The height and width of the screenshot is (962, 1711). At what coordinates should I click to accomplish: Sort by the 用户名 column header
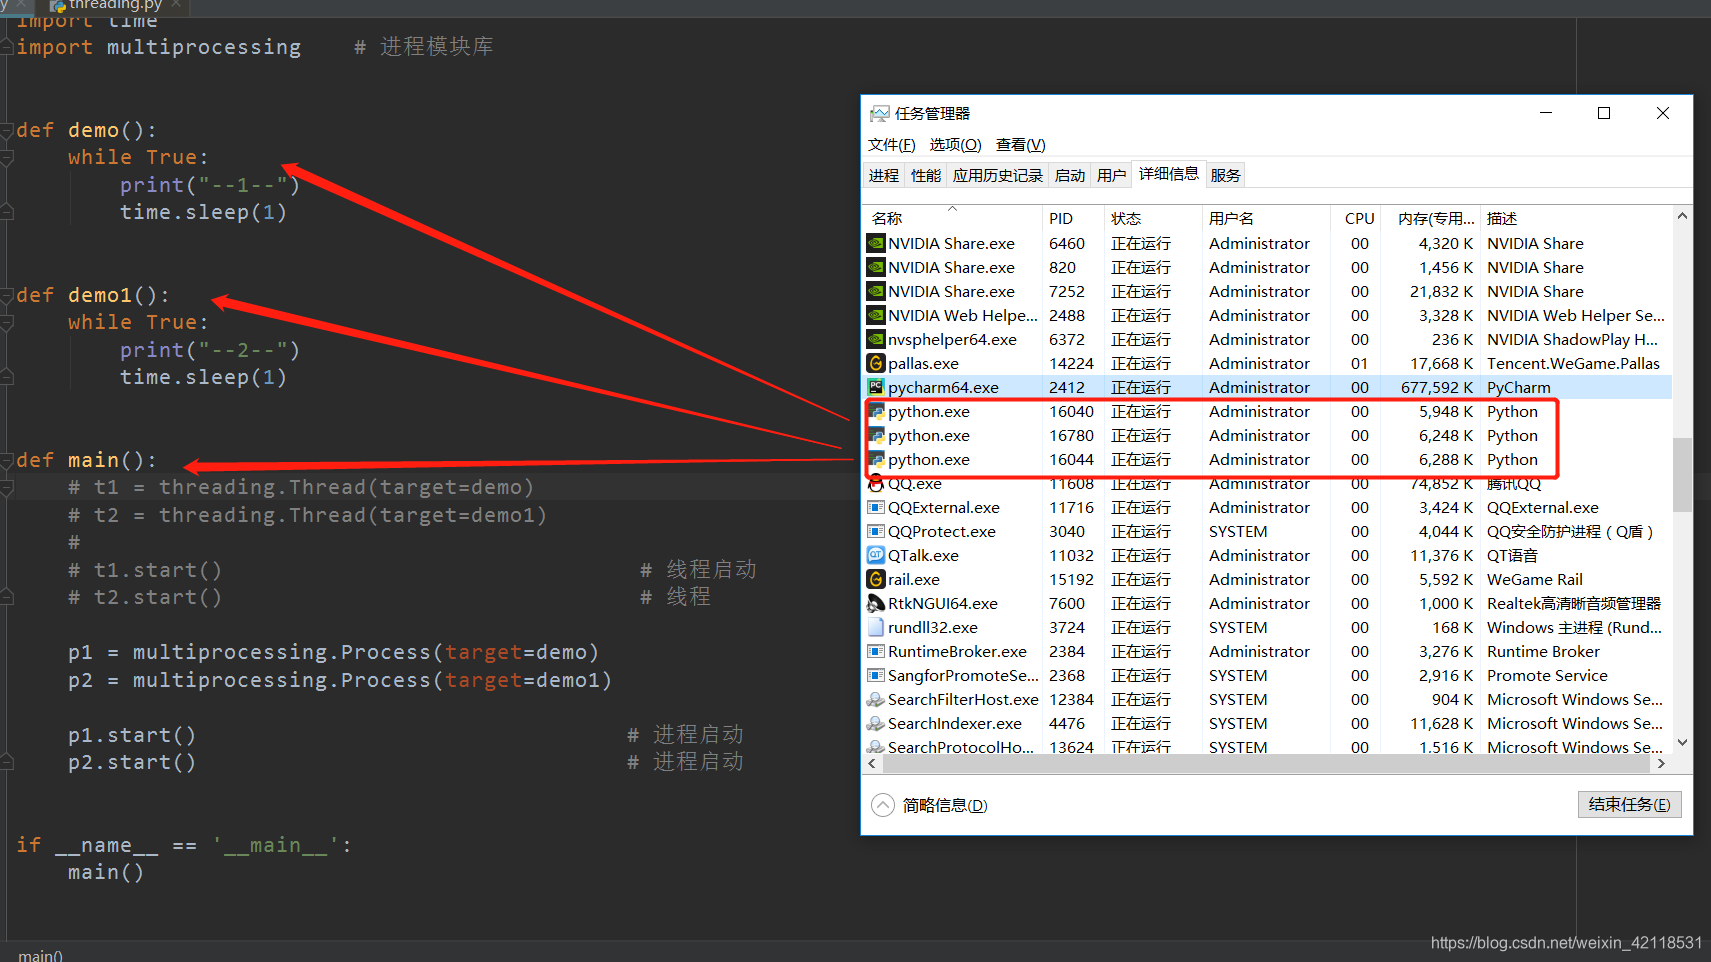tap(1266, 218)
